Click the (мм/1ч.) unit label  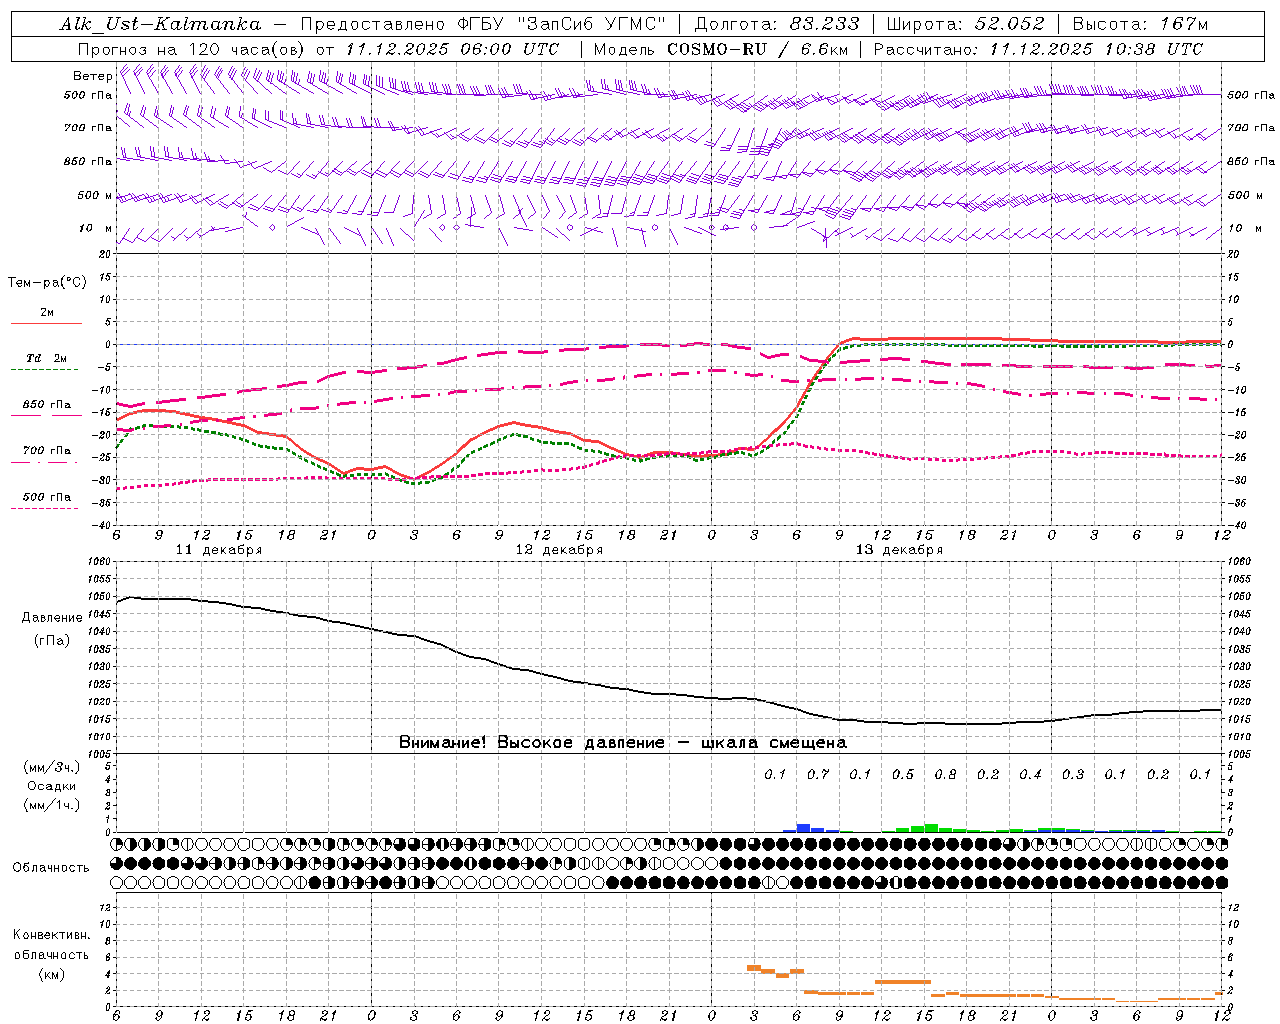(51, 805)
